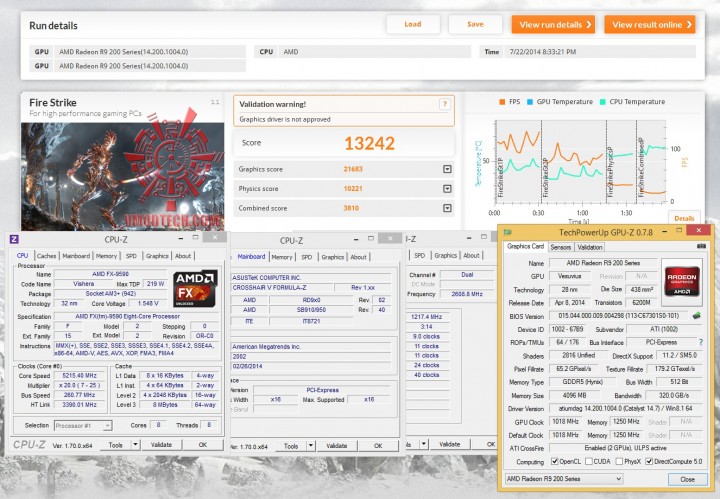Click the Load button in Run details
The width and height of the screenshot is (720, 499).
[x=413, y=24]
